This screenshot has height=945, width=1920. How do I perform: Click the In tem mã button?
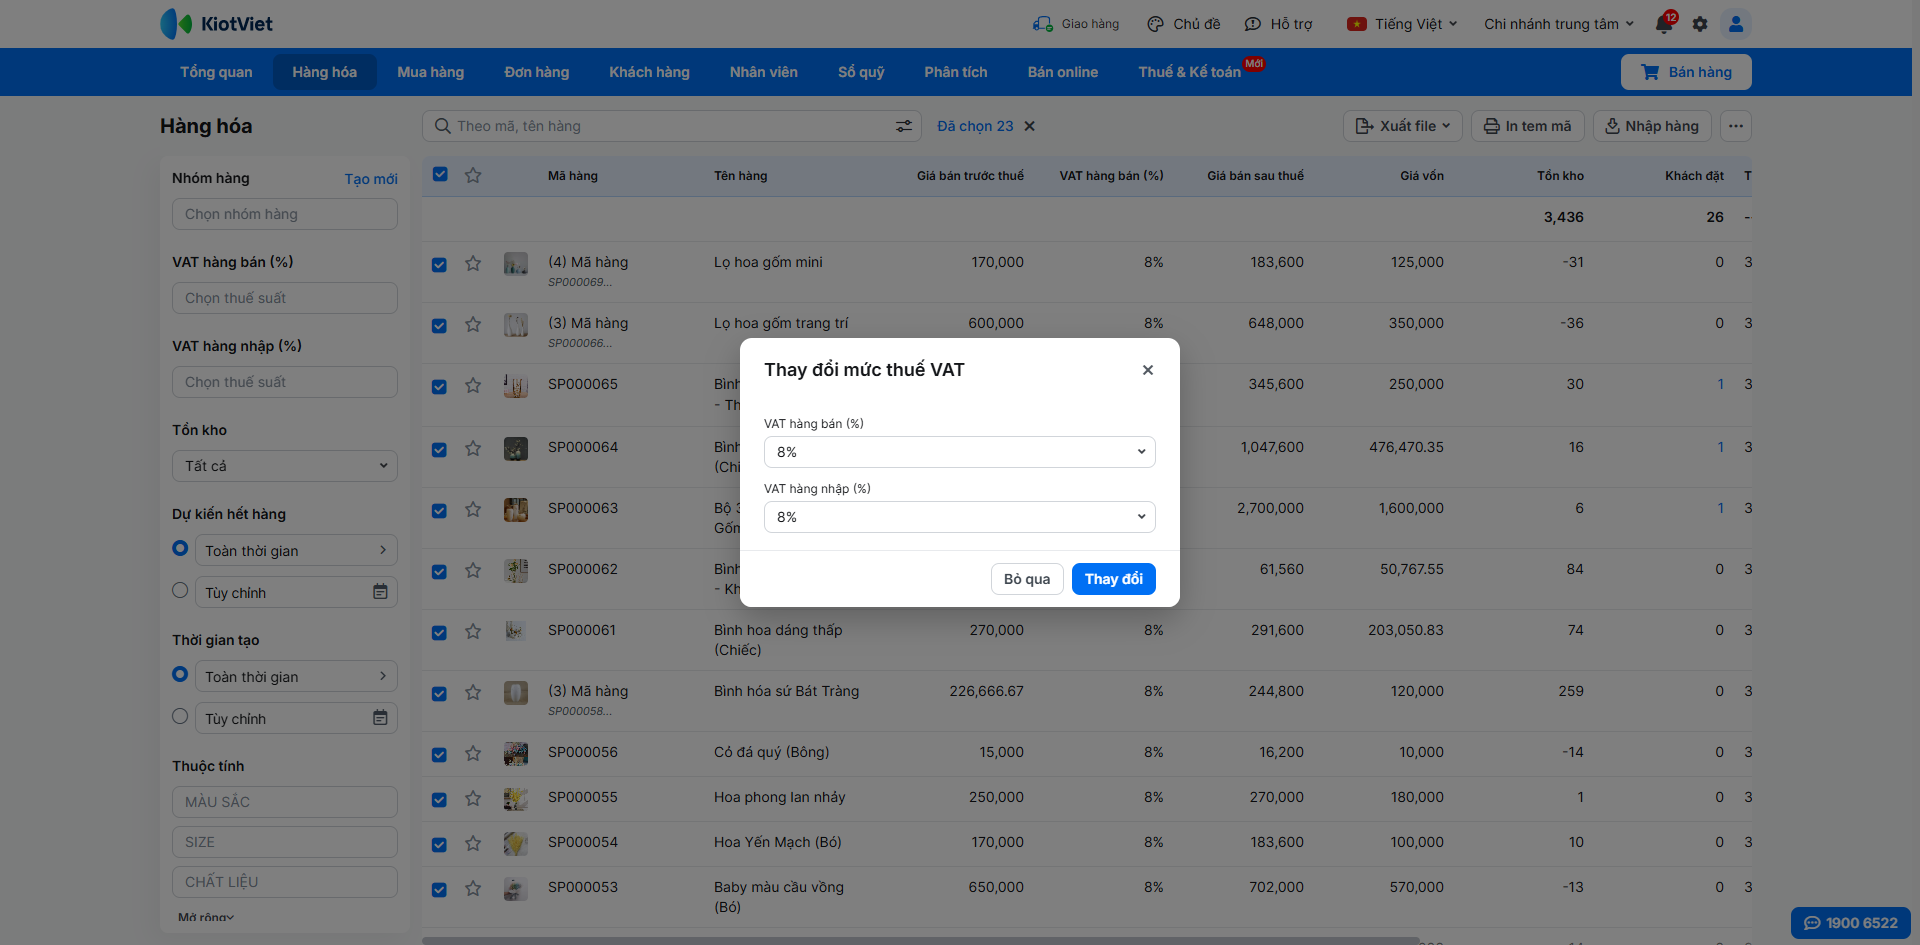click(x=1528, y=126)
